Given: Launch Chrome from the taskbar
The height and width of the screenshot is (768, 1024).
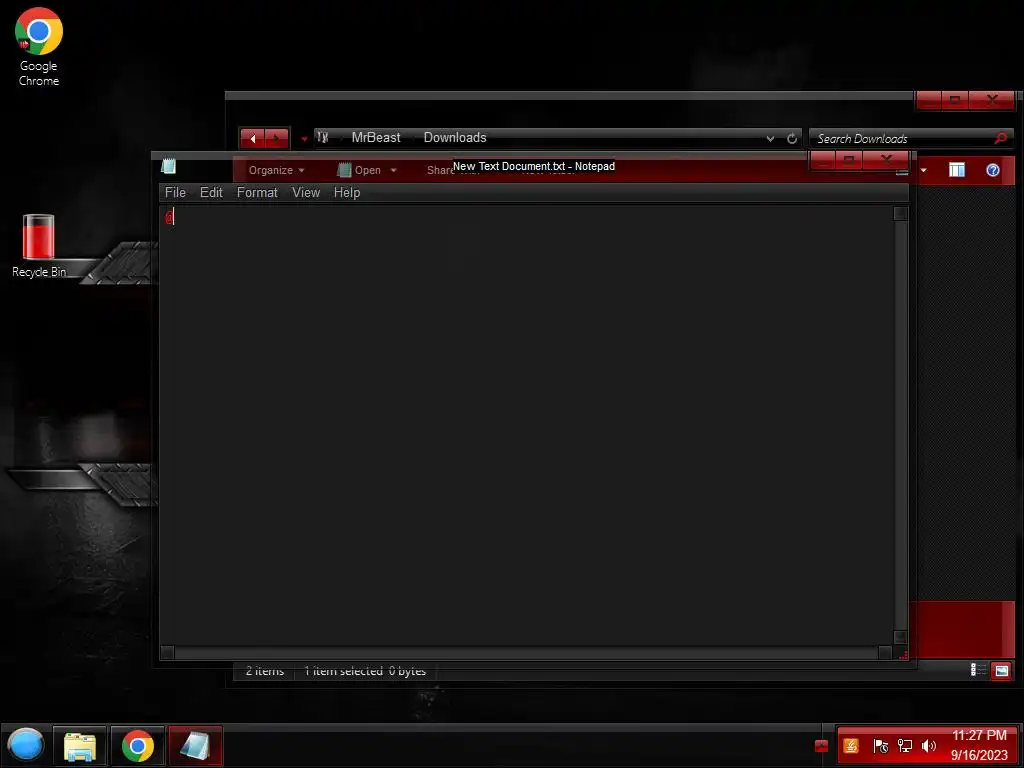Looking at the screenshot, I should coord(137,746).
